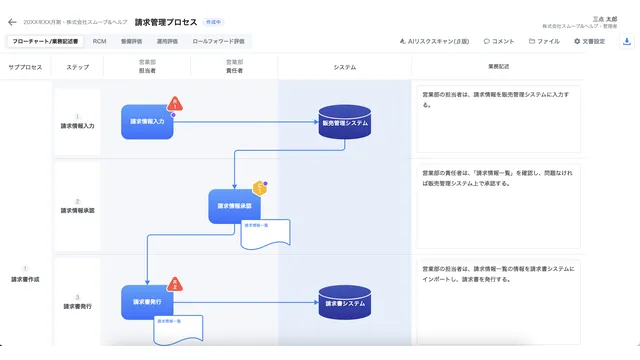
Task: Click the 作成中 status badge
Action: point(213,22)
